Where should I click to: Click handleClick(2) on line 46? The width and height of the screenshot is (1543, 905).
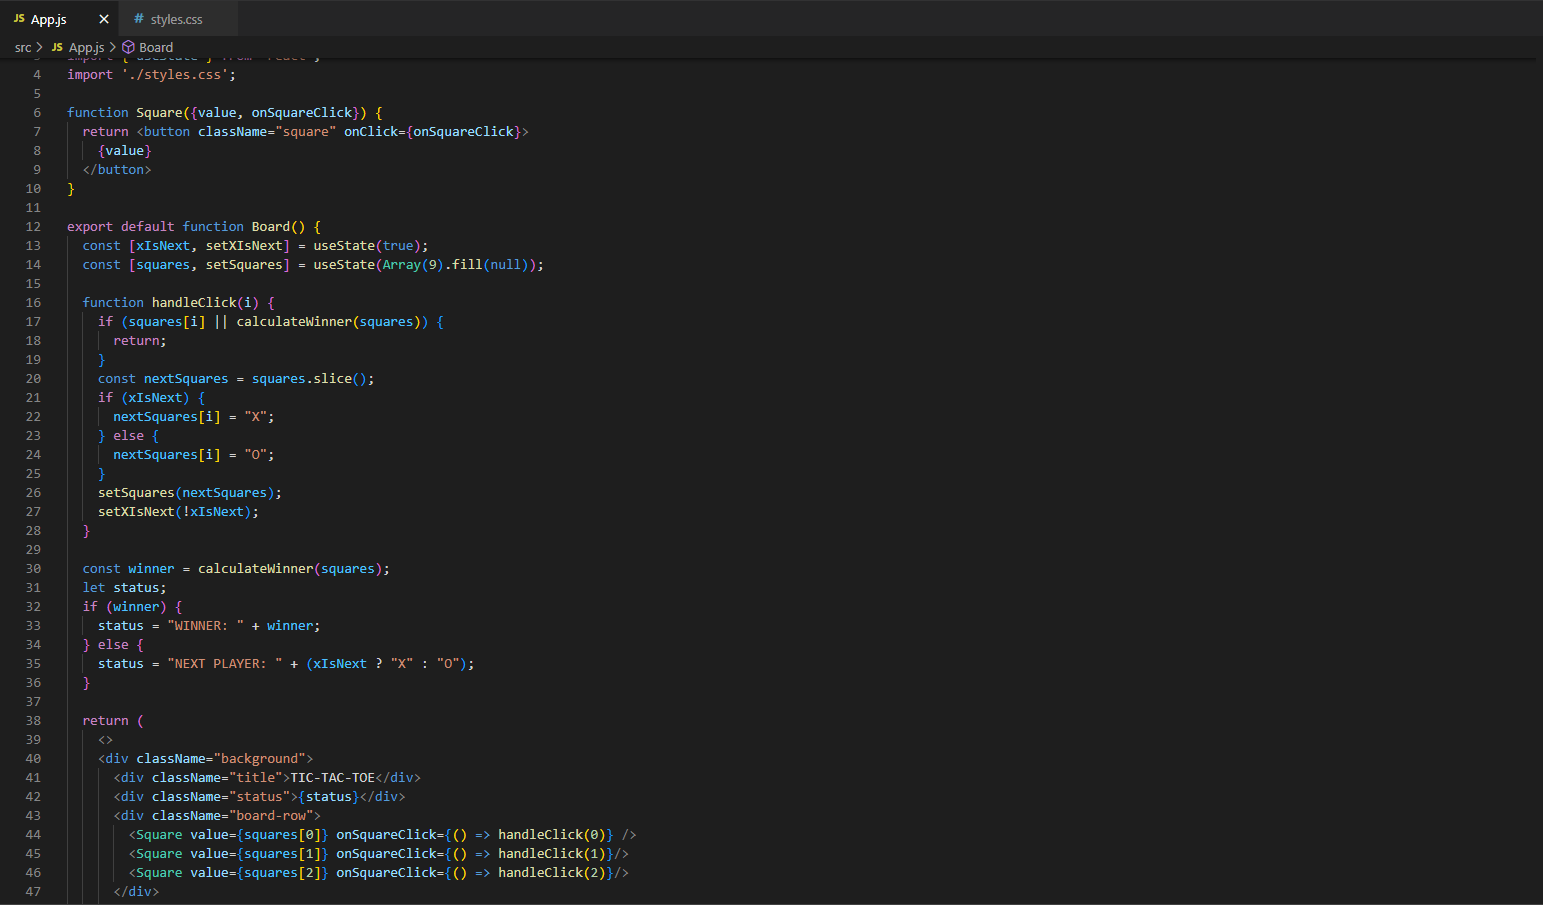552,873
